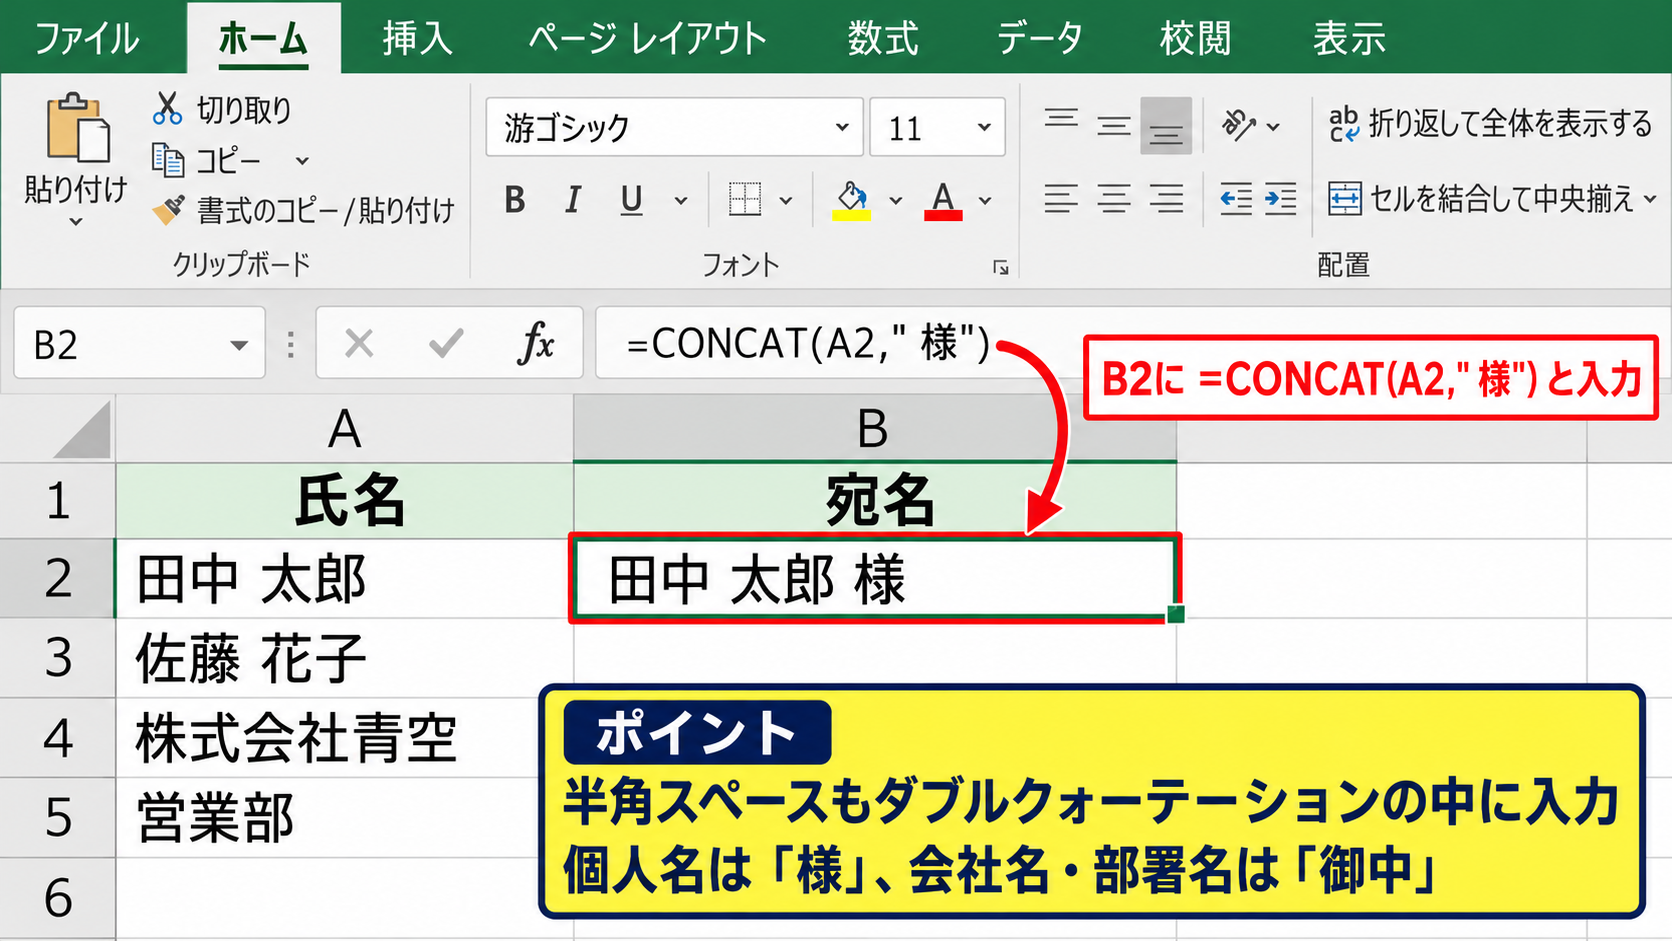The image size is (1672, 941).
Task: Toggle Bold formatting
Action: [515, 200]
